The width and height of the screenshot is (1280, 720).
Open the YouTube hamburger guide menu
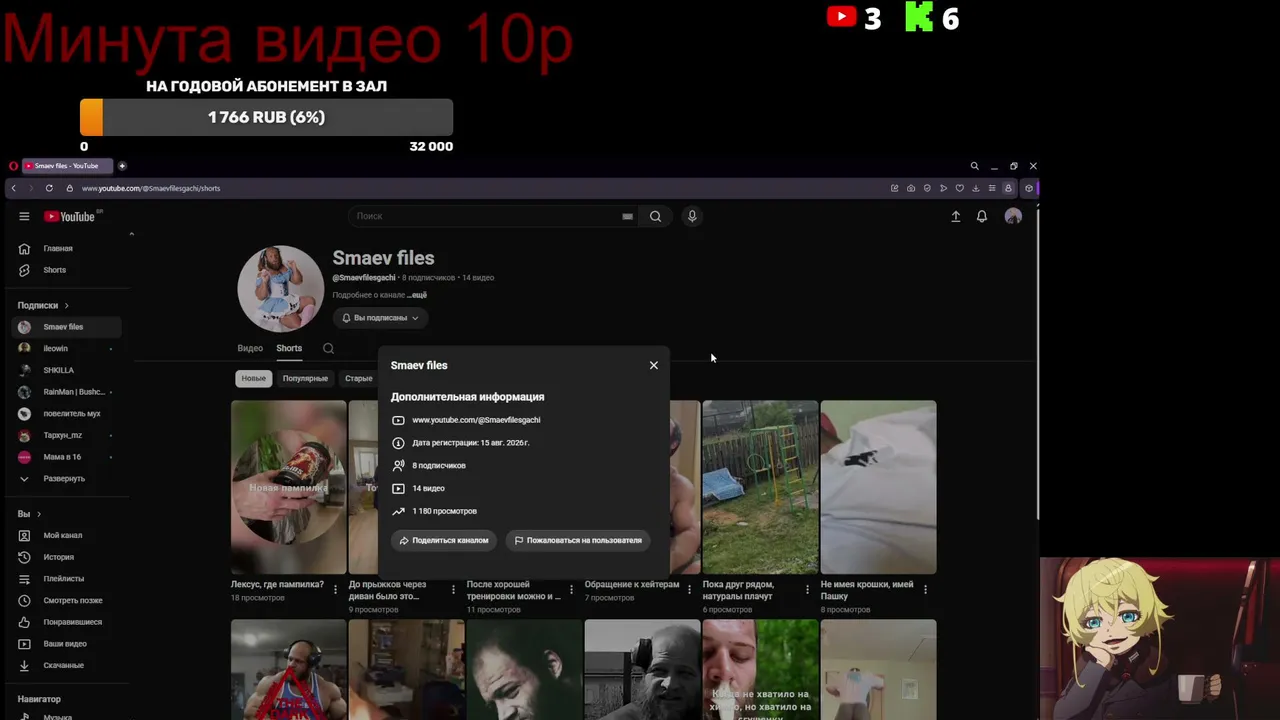pos(24,216)
